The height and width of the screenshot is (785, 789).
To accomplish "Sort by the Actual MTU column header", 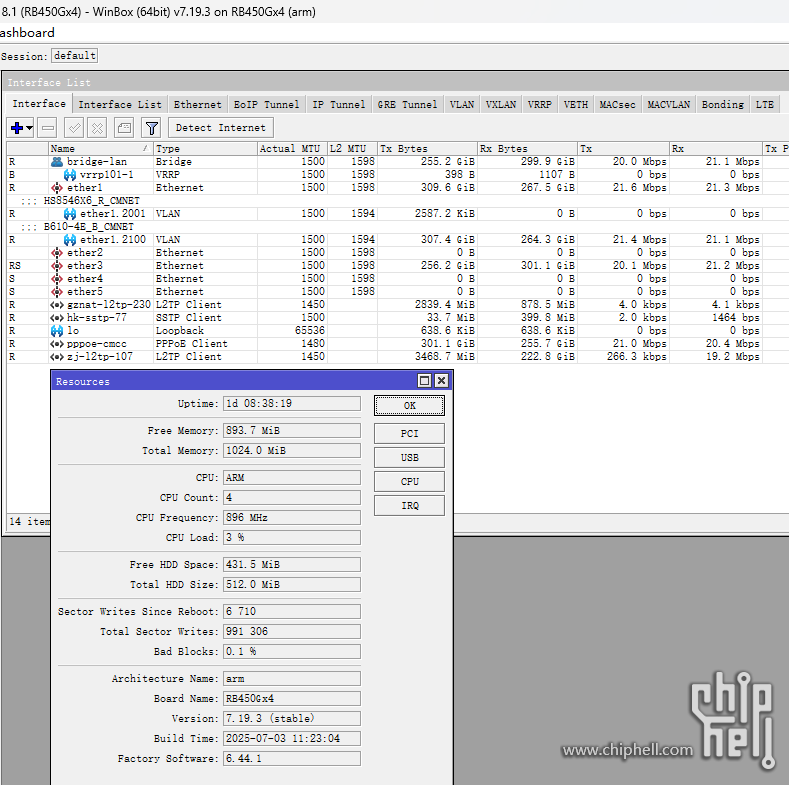I will pos(292,148).
